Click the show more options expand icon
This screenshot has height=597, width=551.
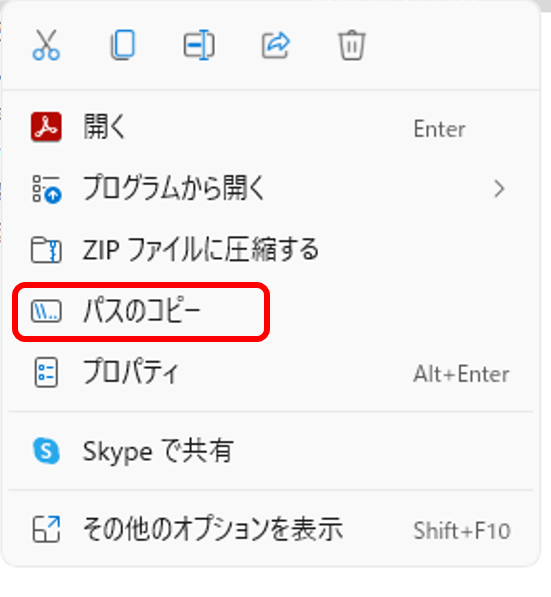46,529
